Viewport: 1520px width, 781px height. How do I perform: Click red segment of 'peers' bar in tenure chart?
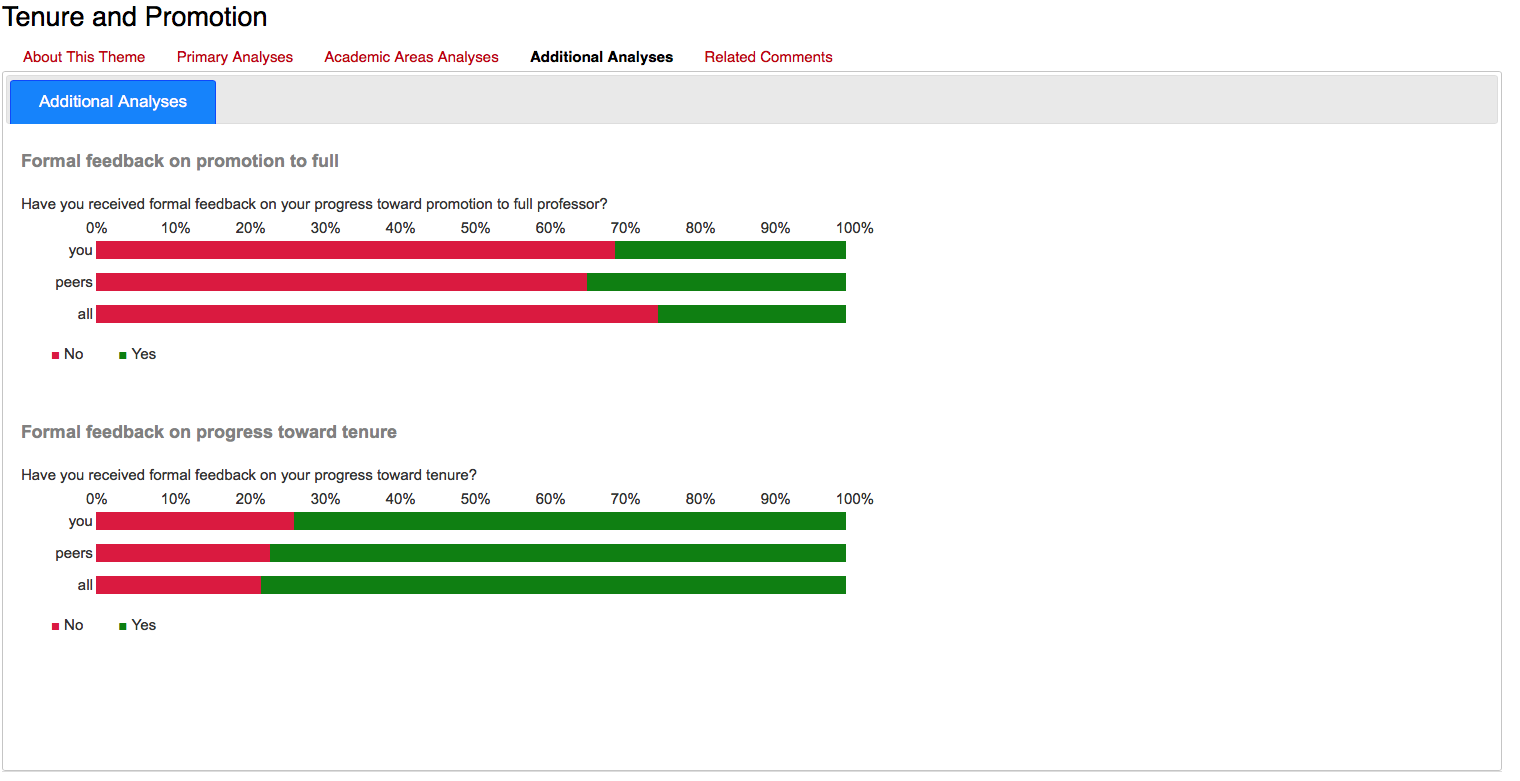click(x=182, y=553)
